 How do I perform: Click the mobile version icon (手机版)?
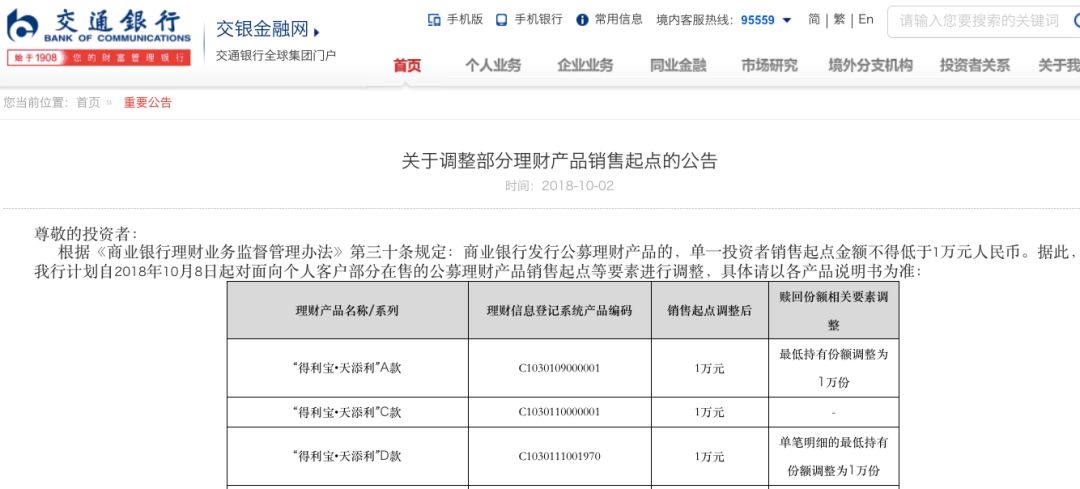coord(434,20)
